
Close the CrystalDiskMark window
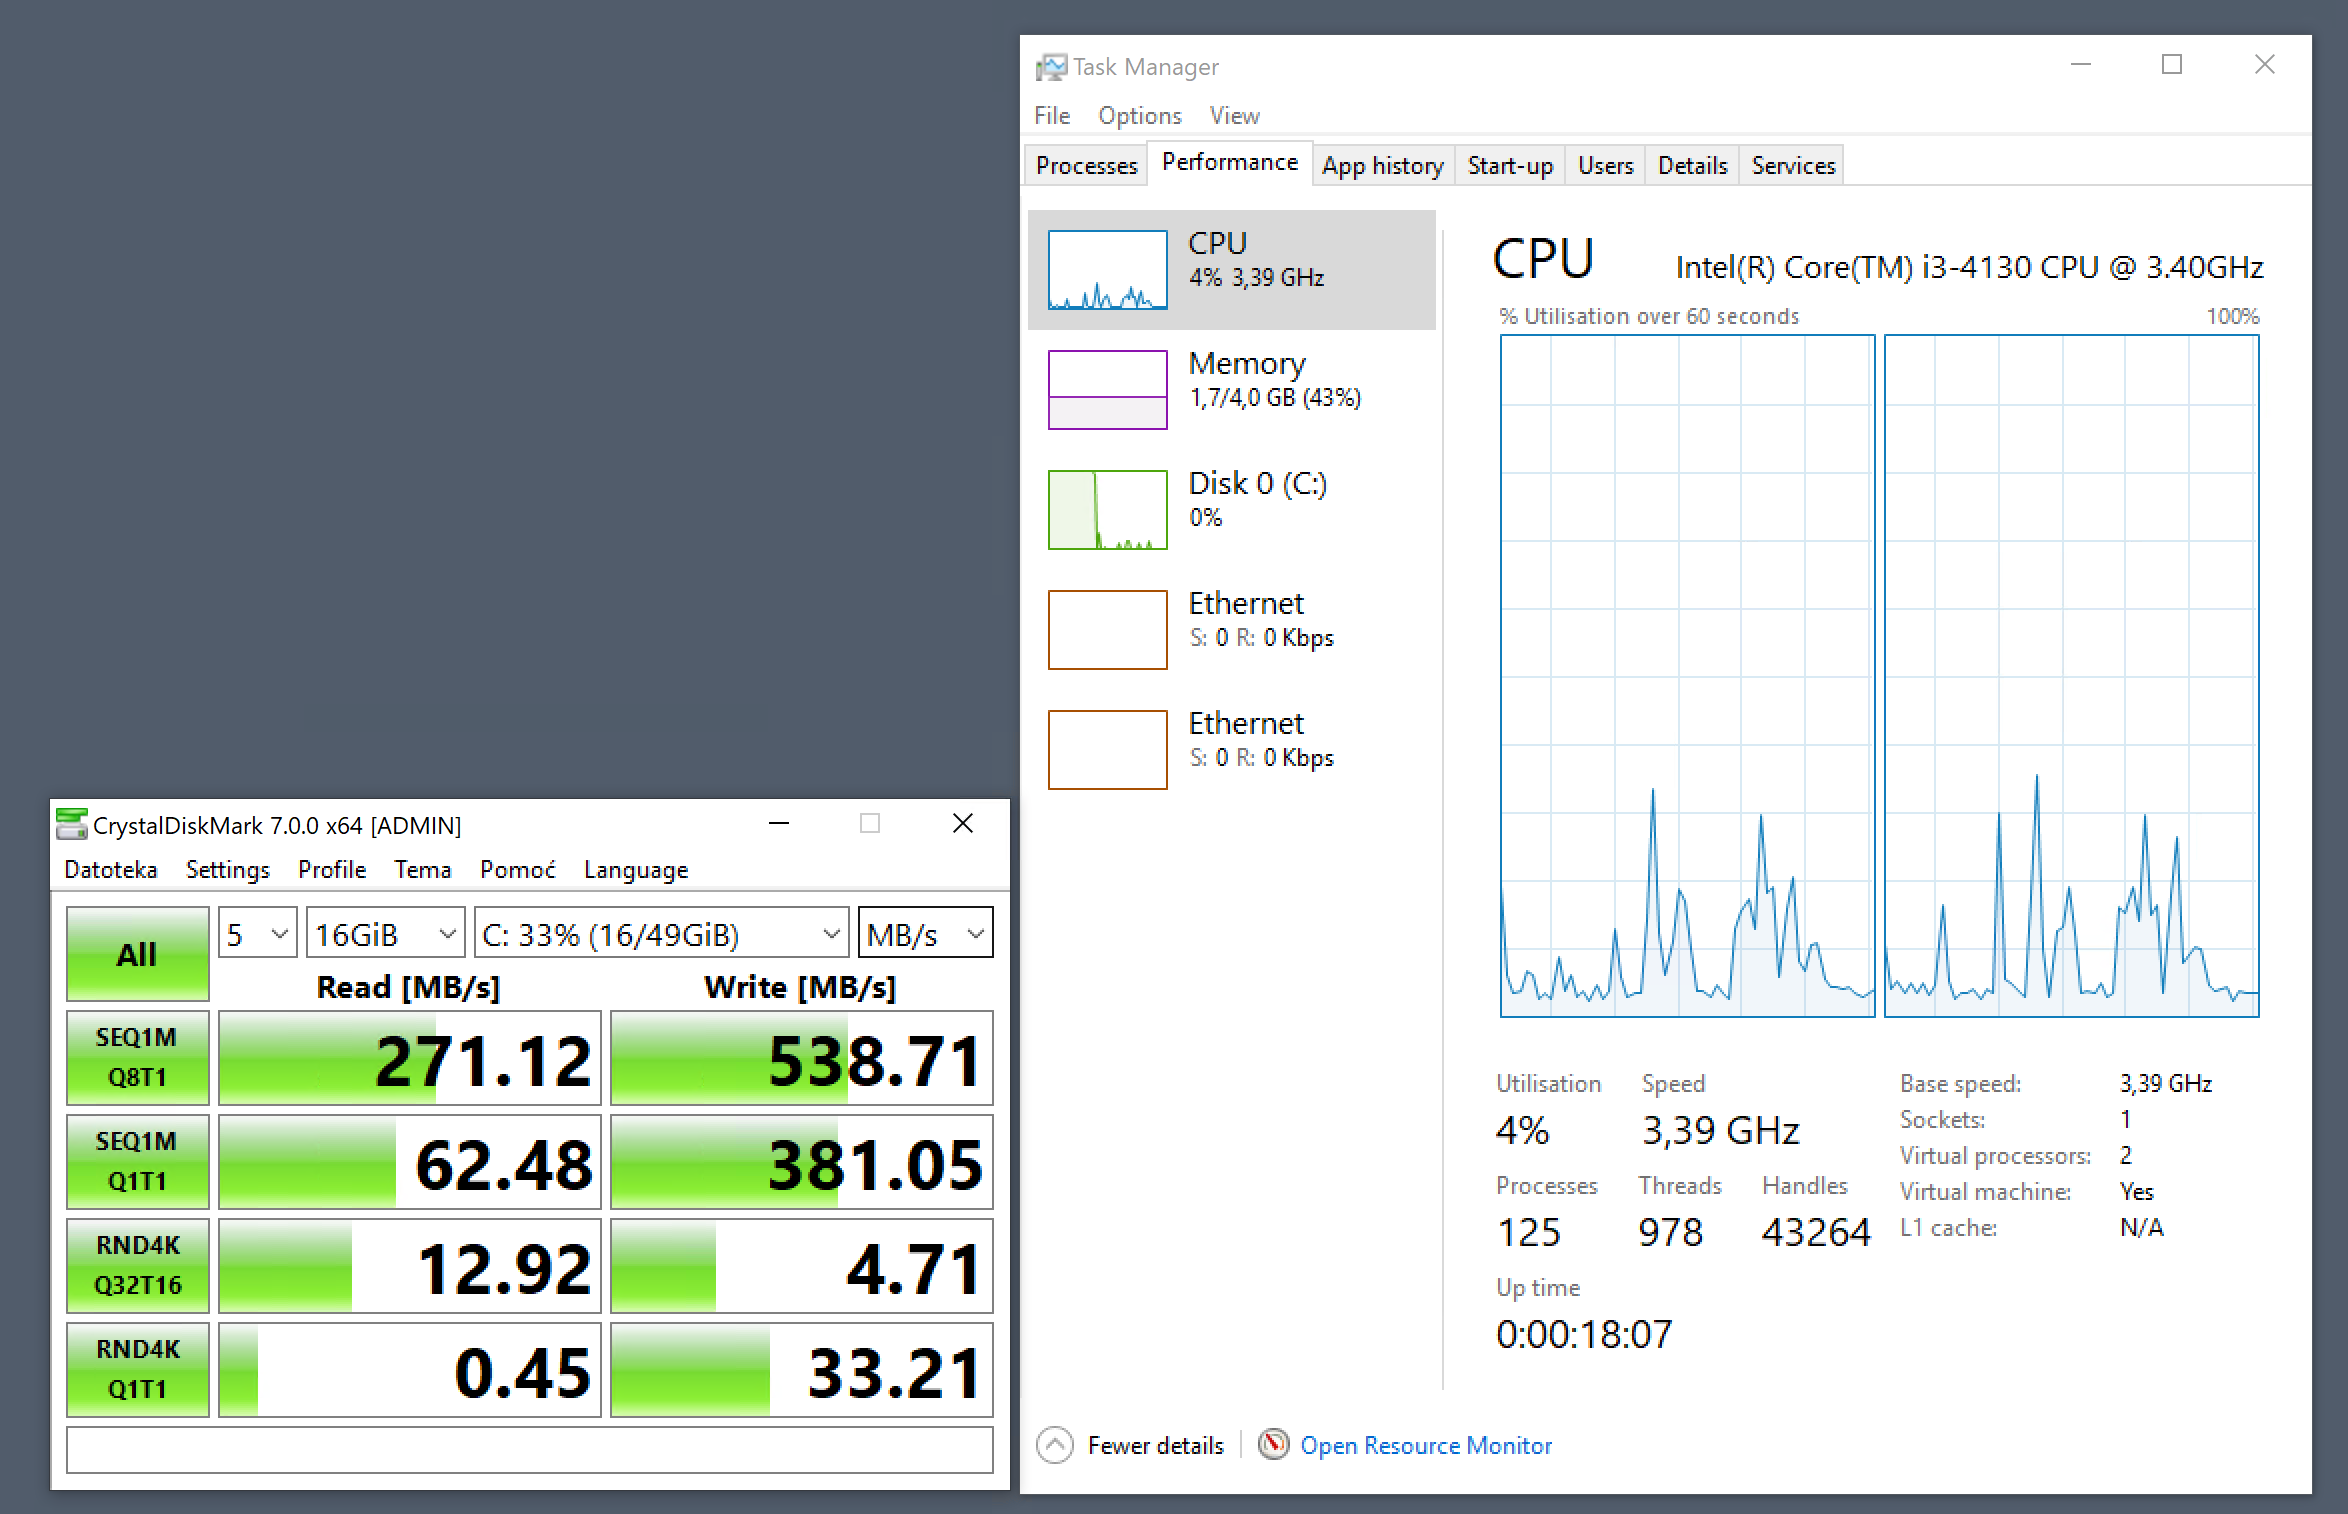point(963,823)
